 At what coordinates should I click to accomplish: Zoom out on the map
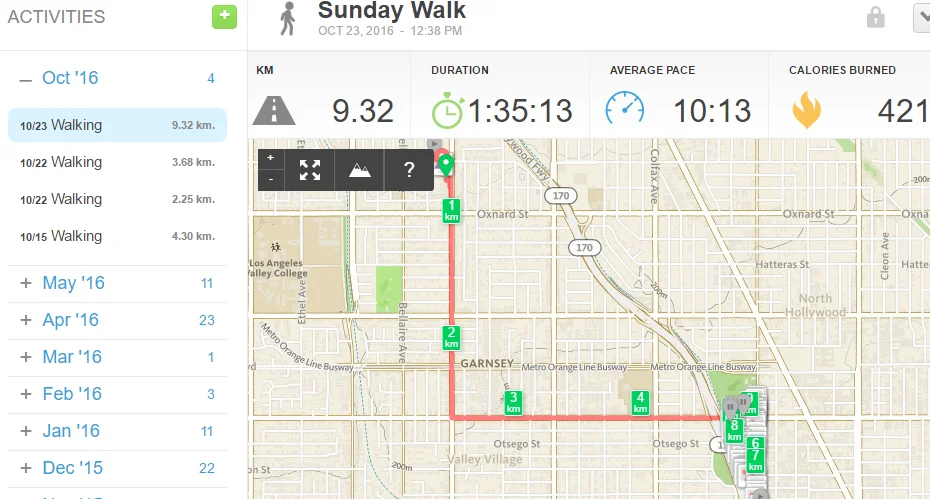click(x=271, y=179)
